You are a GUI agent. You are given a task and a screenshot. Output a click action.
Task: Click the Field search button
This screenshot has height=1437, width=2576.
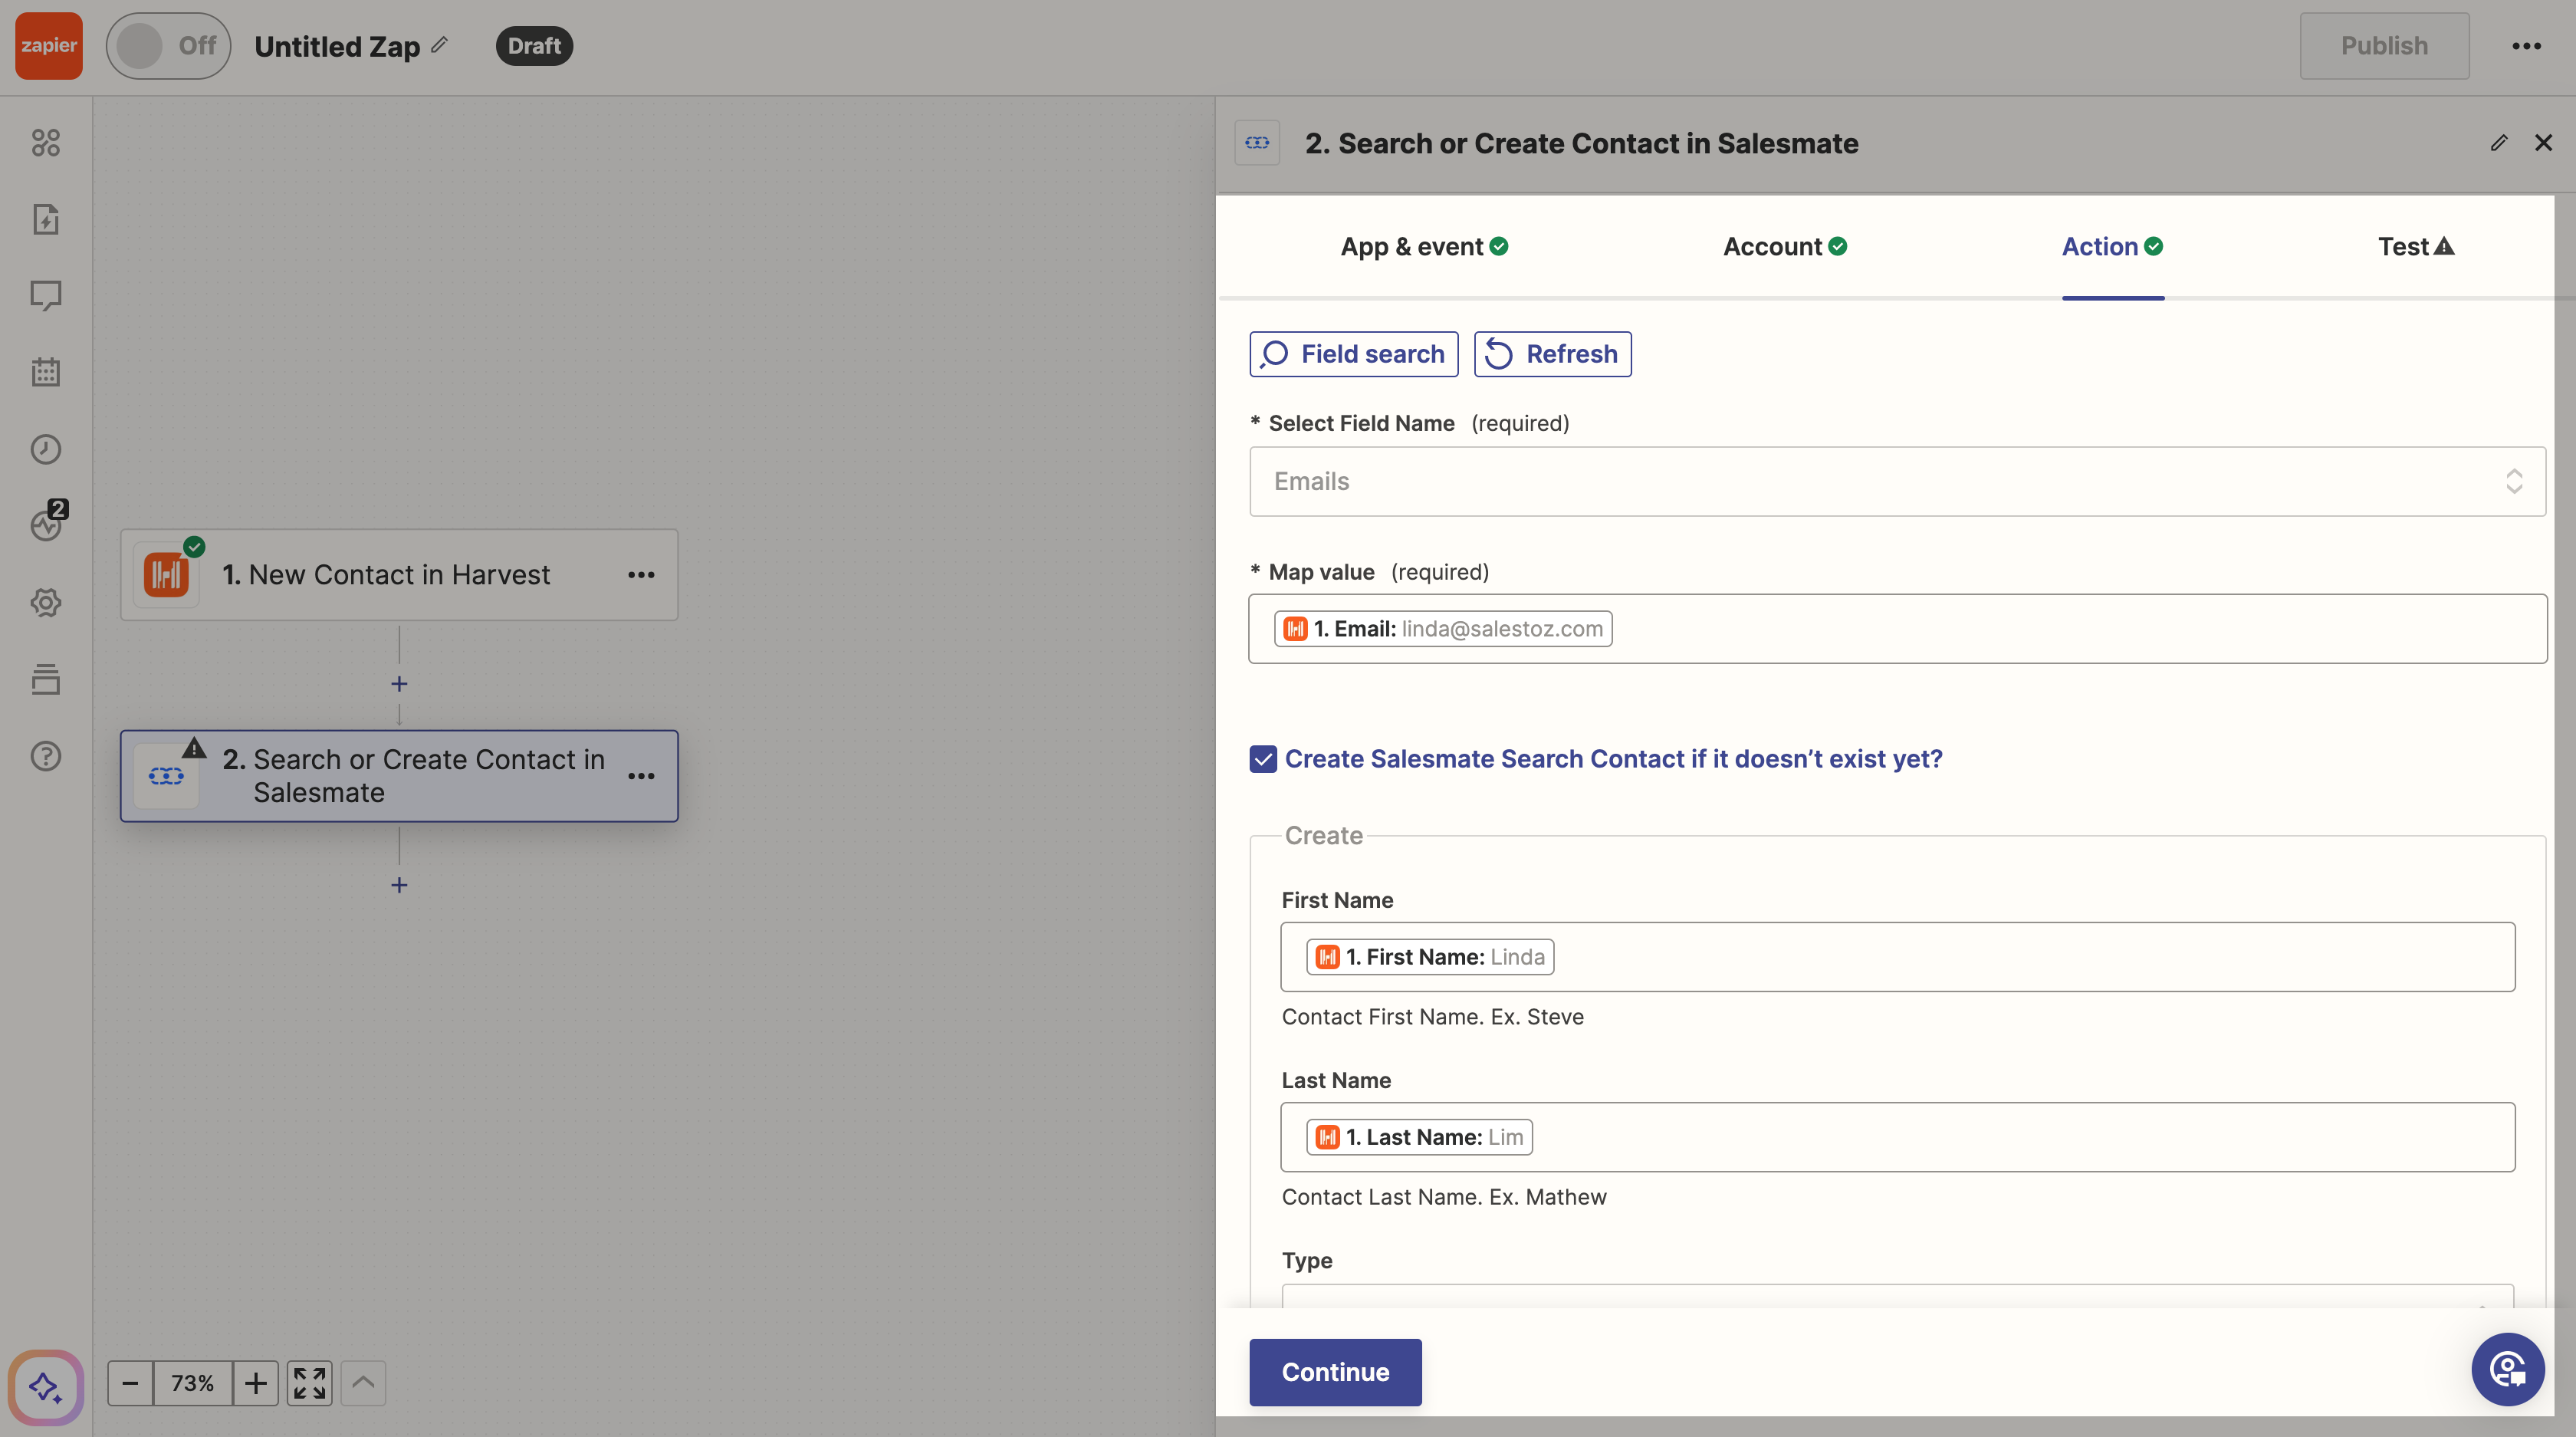pos(1353,354)
